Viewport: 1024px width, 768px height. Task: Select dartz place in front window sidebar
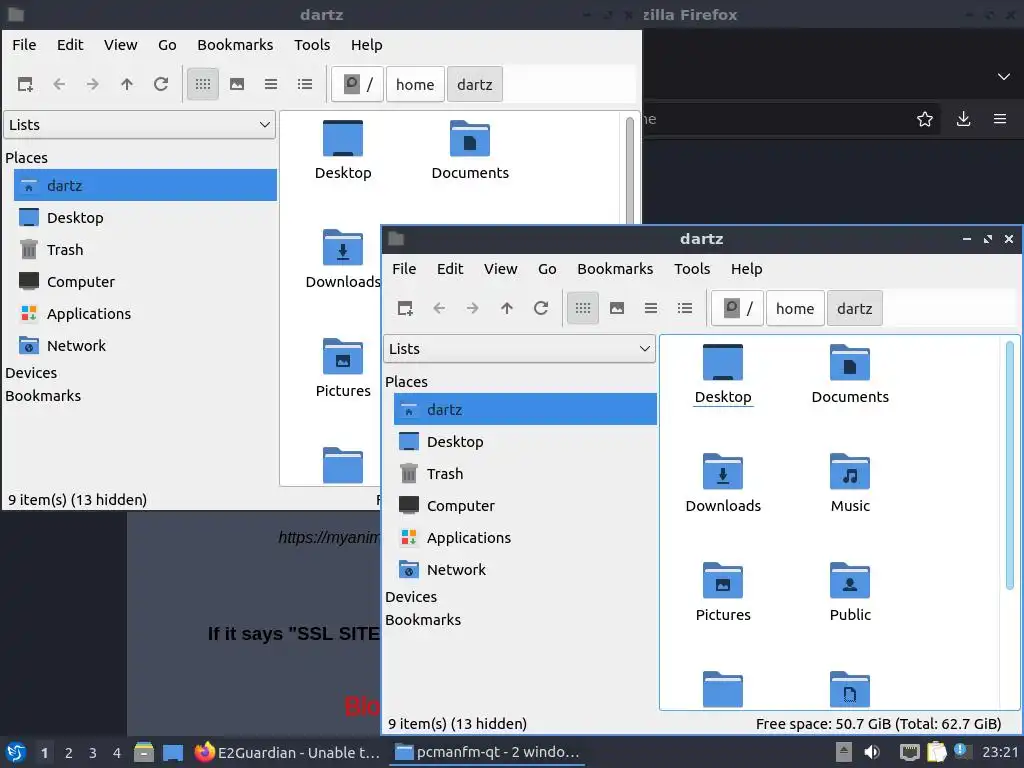point(526,409)
